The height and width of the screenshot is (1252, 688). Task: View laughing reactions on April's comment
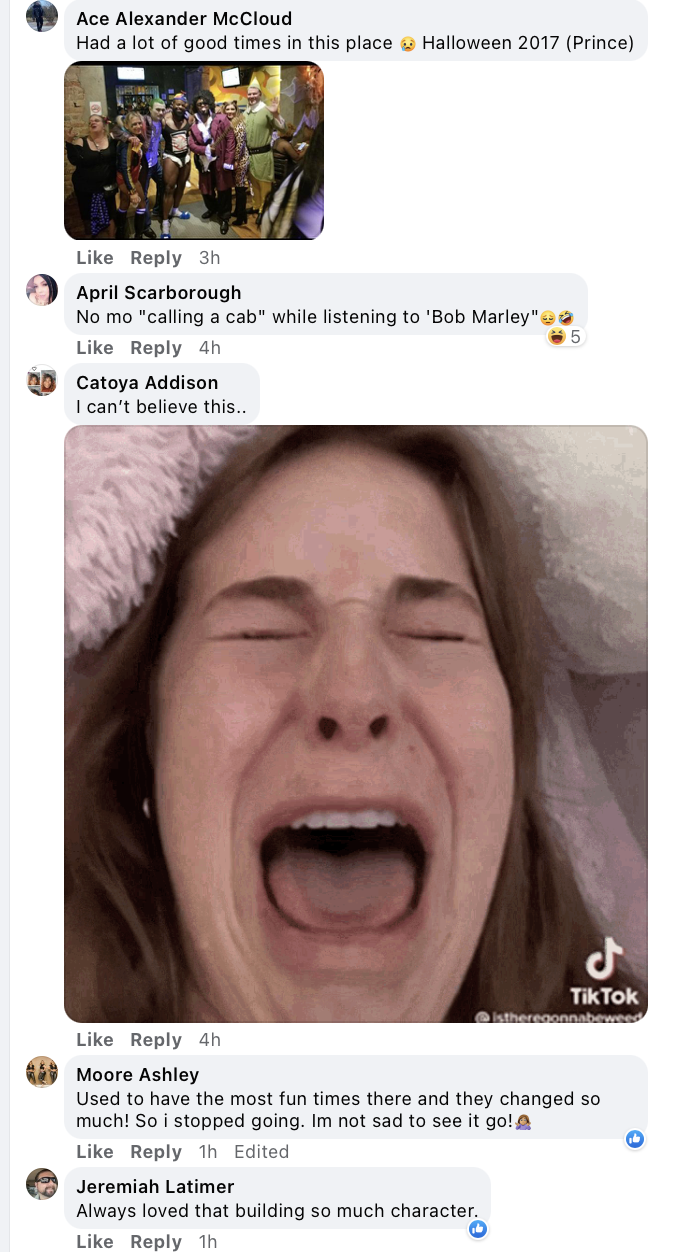565,337
